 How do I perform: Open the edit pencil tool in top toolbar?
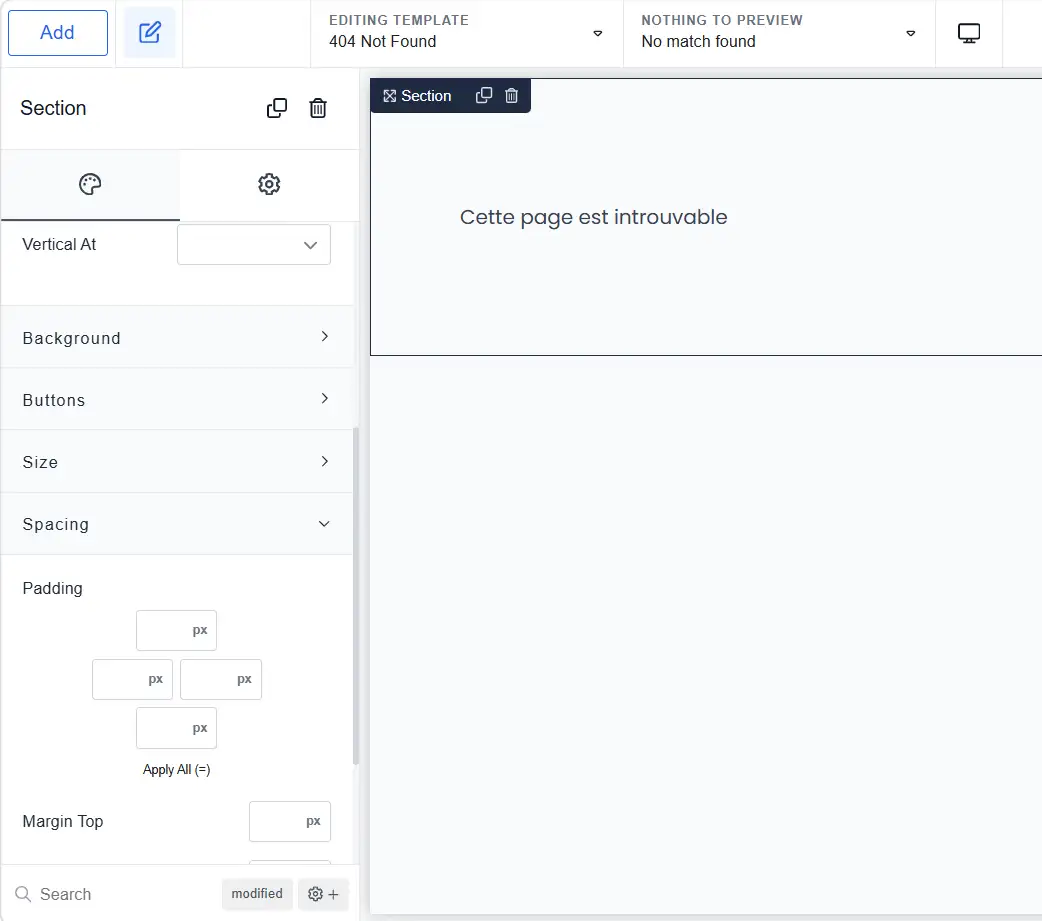click(x=150, y=33)
